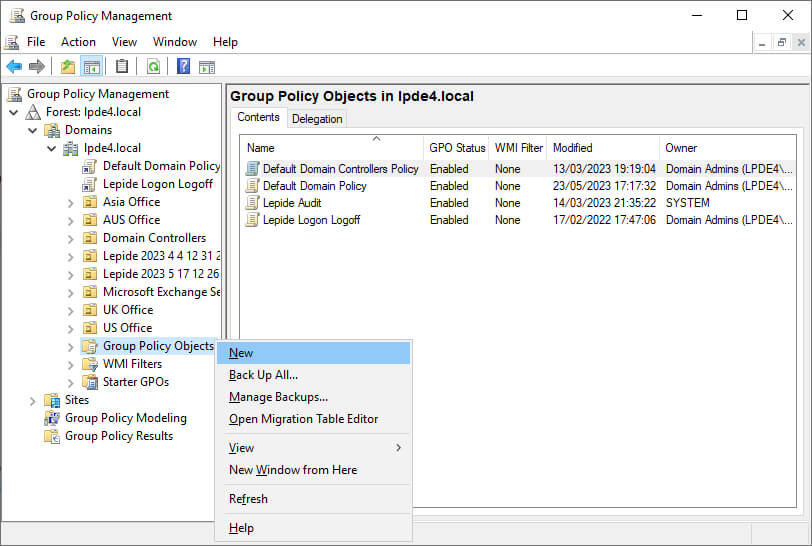The image size is (812, 546).
Task: Switch to the Delegation tab
Action: pyautogui.click(x=317, y=119)
